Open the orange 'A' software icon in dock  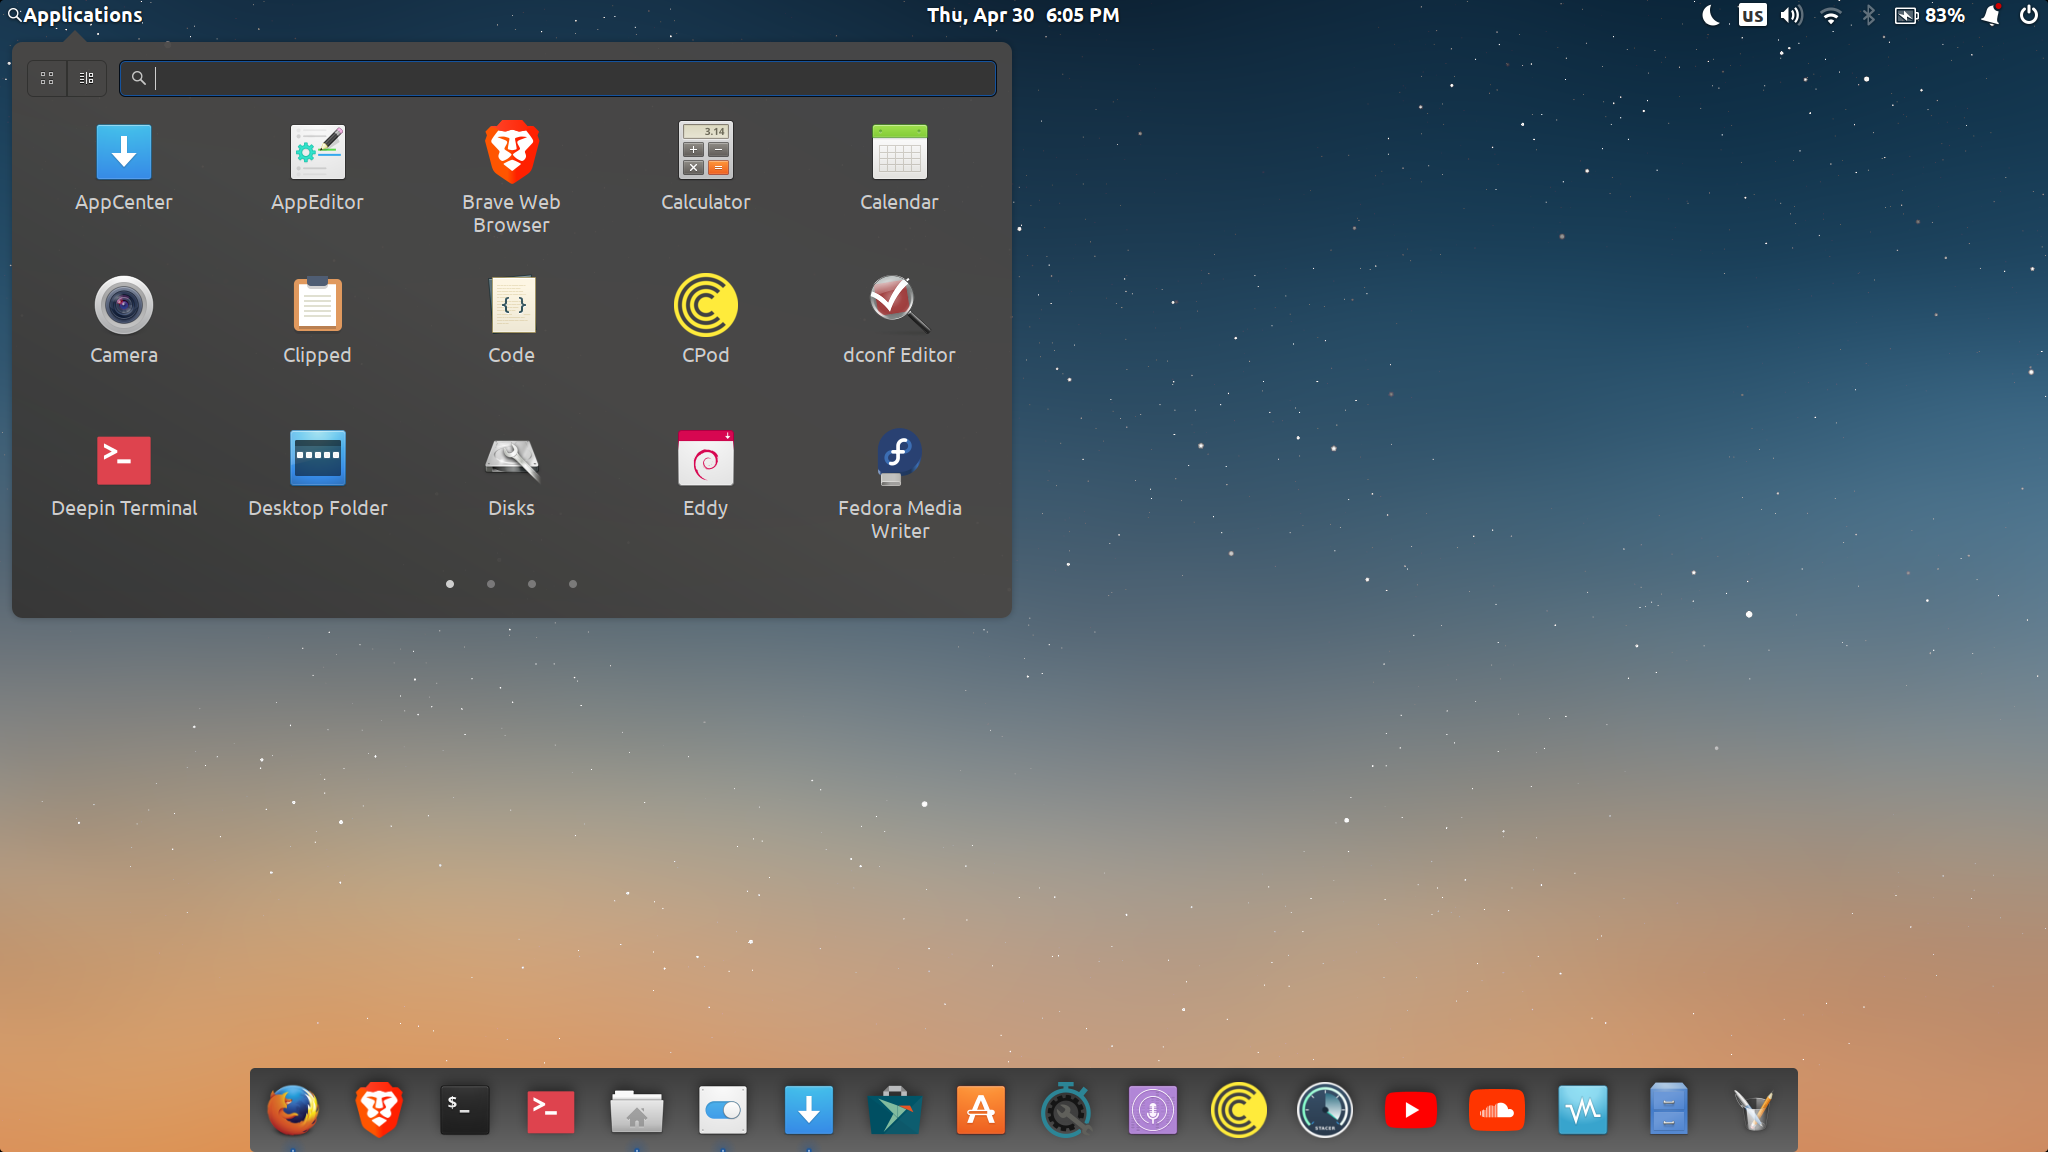tap(981, 1110)
